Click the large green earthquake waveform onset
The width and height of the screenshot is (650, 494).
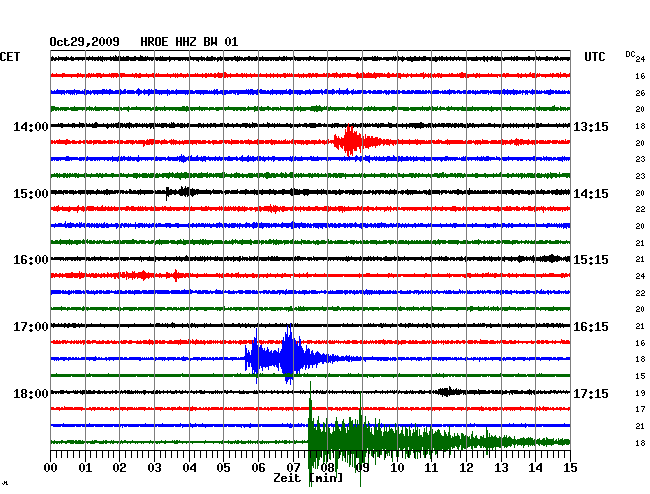click(310, 435)
